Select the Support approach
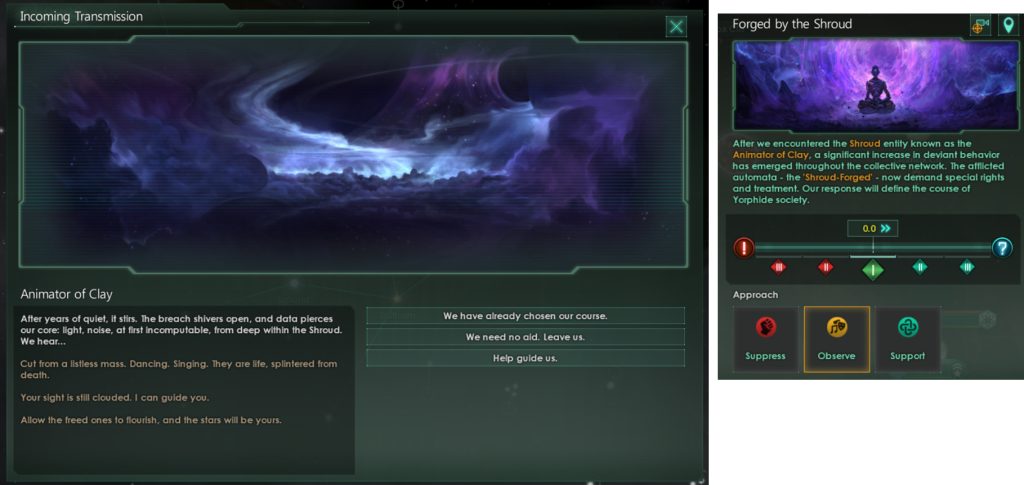The width and height of the screenshot is (1024, 485). click(x=908, y=339)
